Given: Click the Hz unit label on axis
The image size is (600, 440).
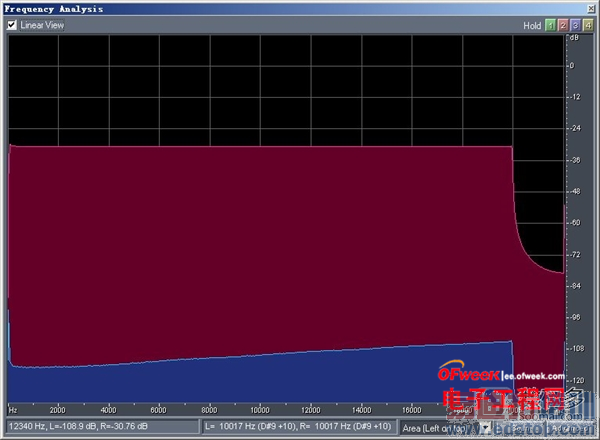Looking at the screenshot, I should click(x=13, y=410).
